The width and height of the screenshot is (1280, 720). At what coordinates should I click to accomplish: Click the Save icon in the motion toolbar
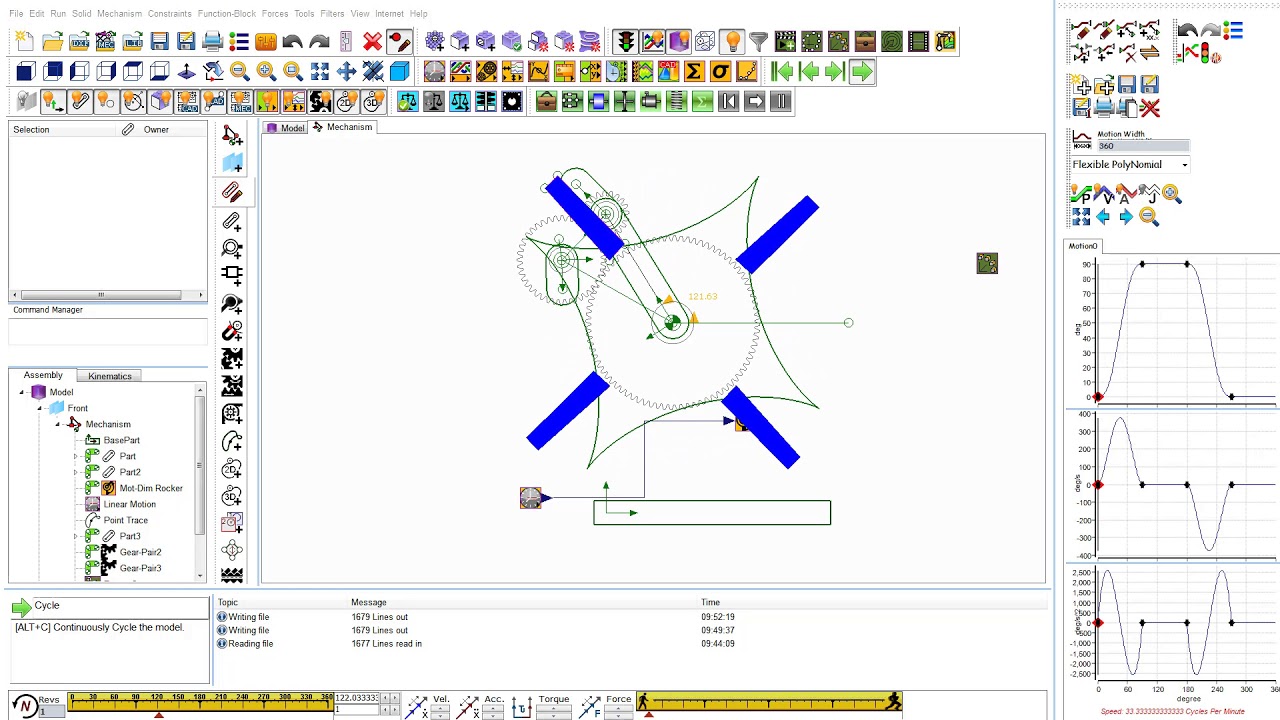(1127, 86)
